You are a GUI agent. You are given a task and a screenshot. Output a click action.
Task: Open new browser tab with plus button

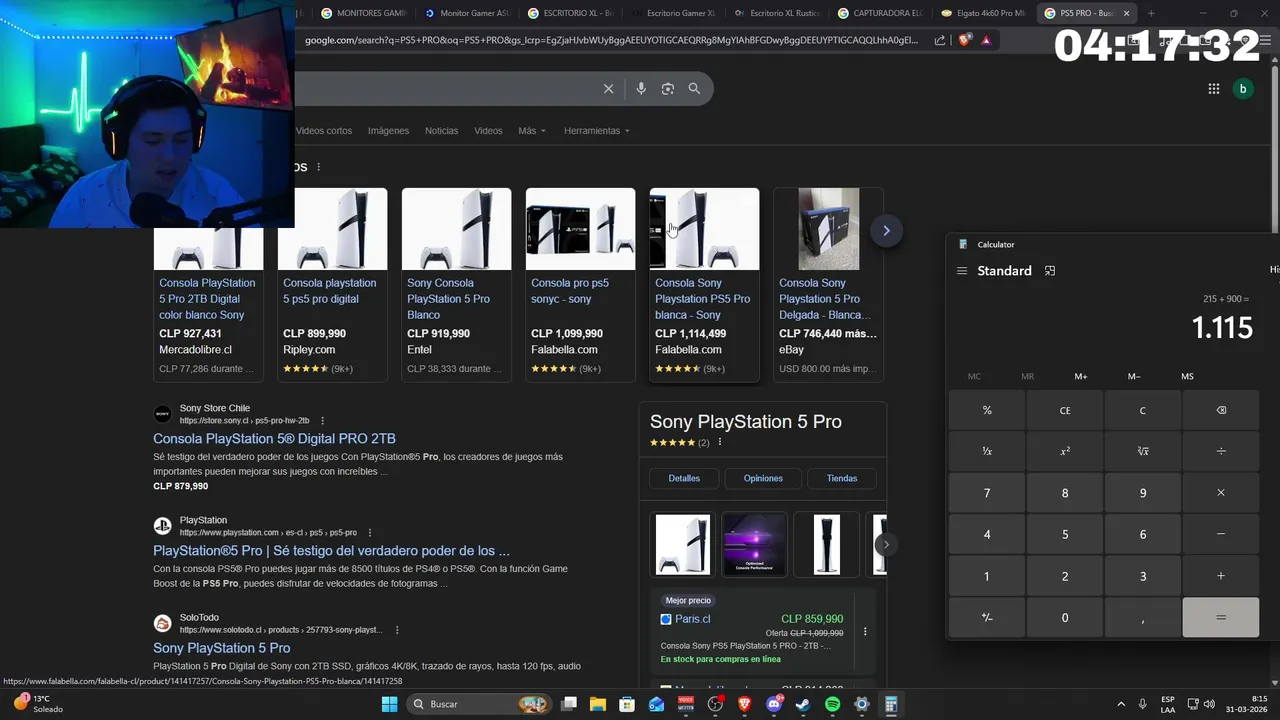tap(1151, 13)
